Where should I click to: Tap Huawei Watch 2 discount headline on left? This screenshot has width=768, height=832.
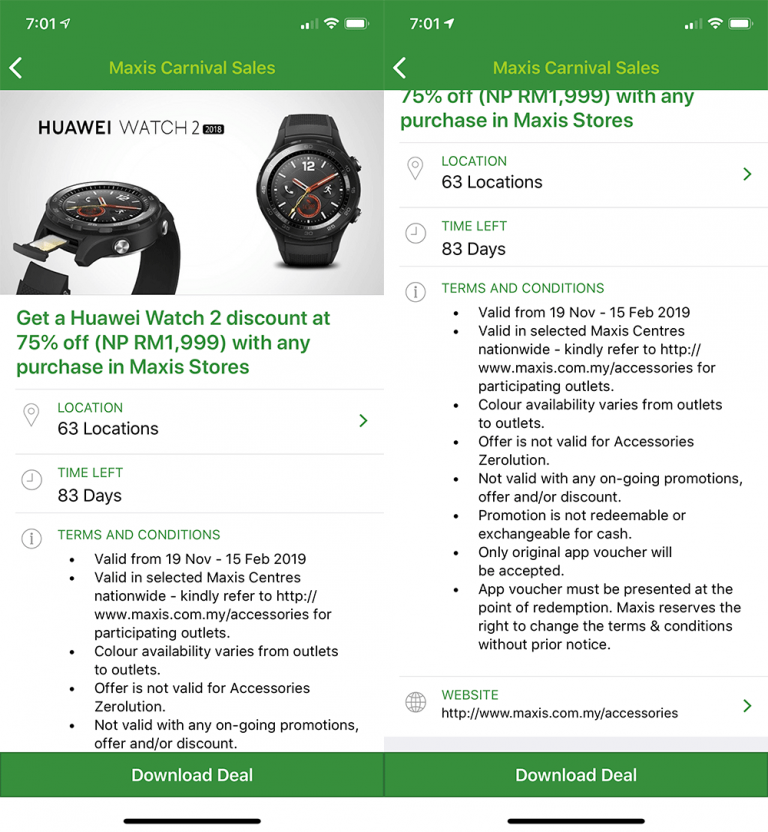click(x=173, y=342)
